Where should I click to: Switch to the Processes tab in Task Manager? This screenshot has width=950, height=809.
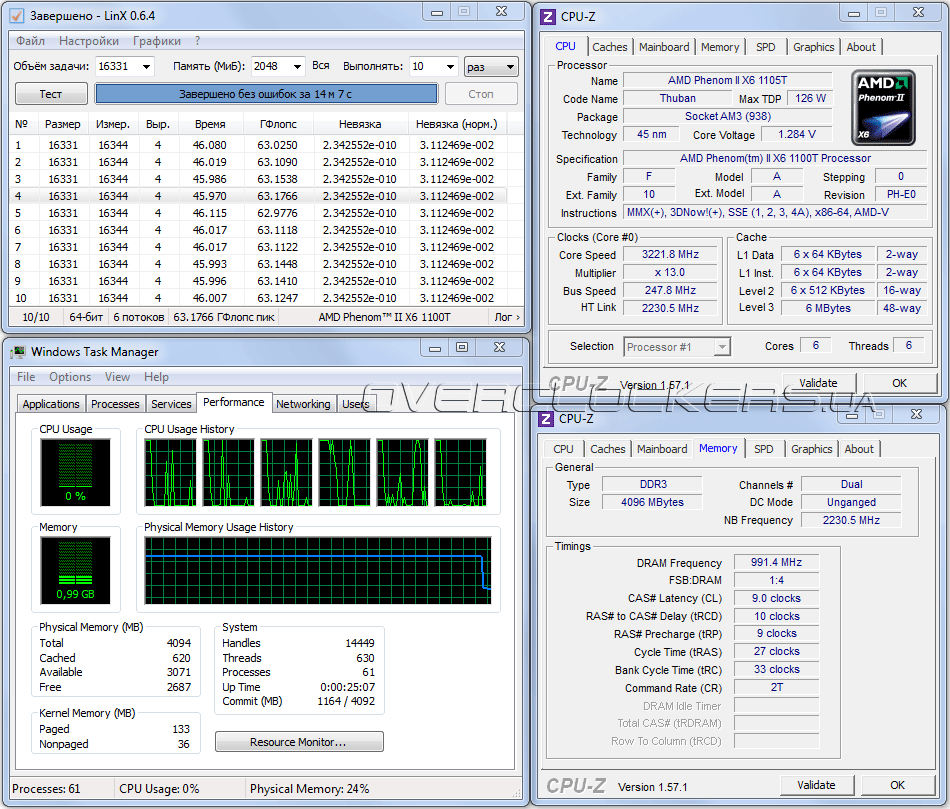(115, 404)
